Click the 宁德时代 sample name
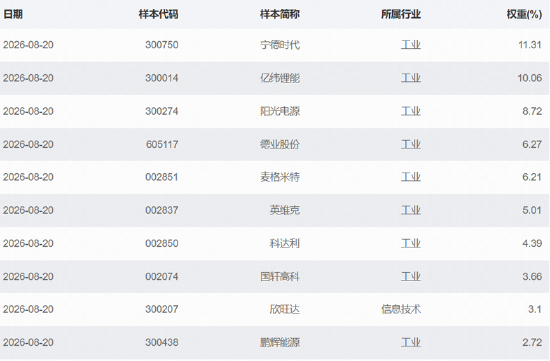The width and height of the screenshot is (550, 361). pos(280,45)
